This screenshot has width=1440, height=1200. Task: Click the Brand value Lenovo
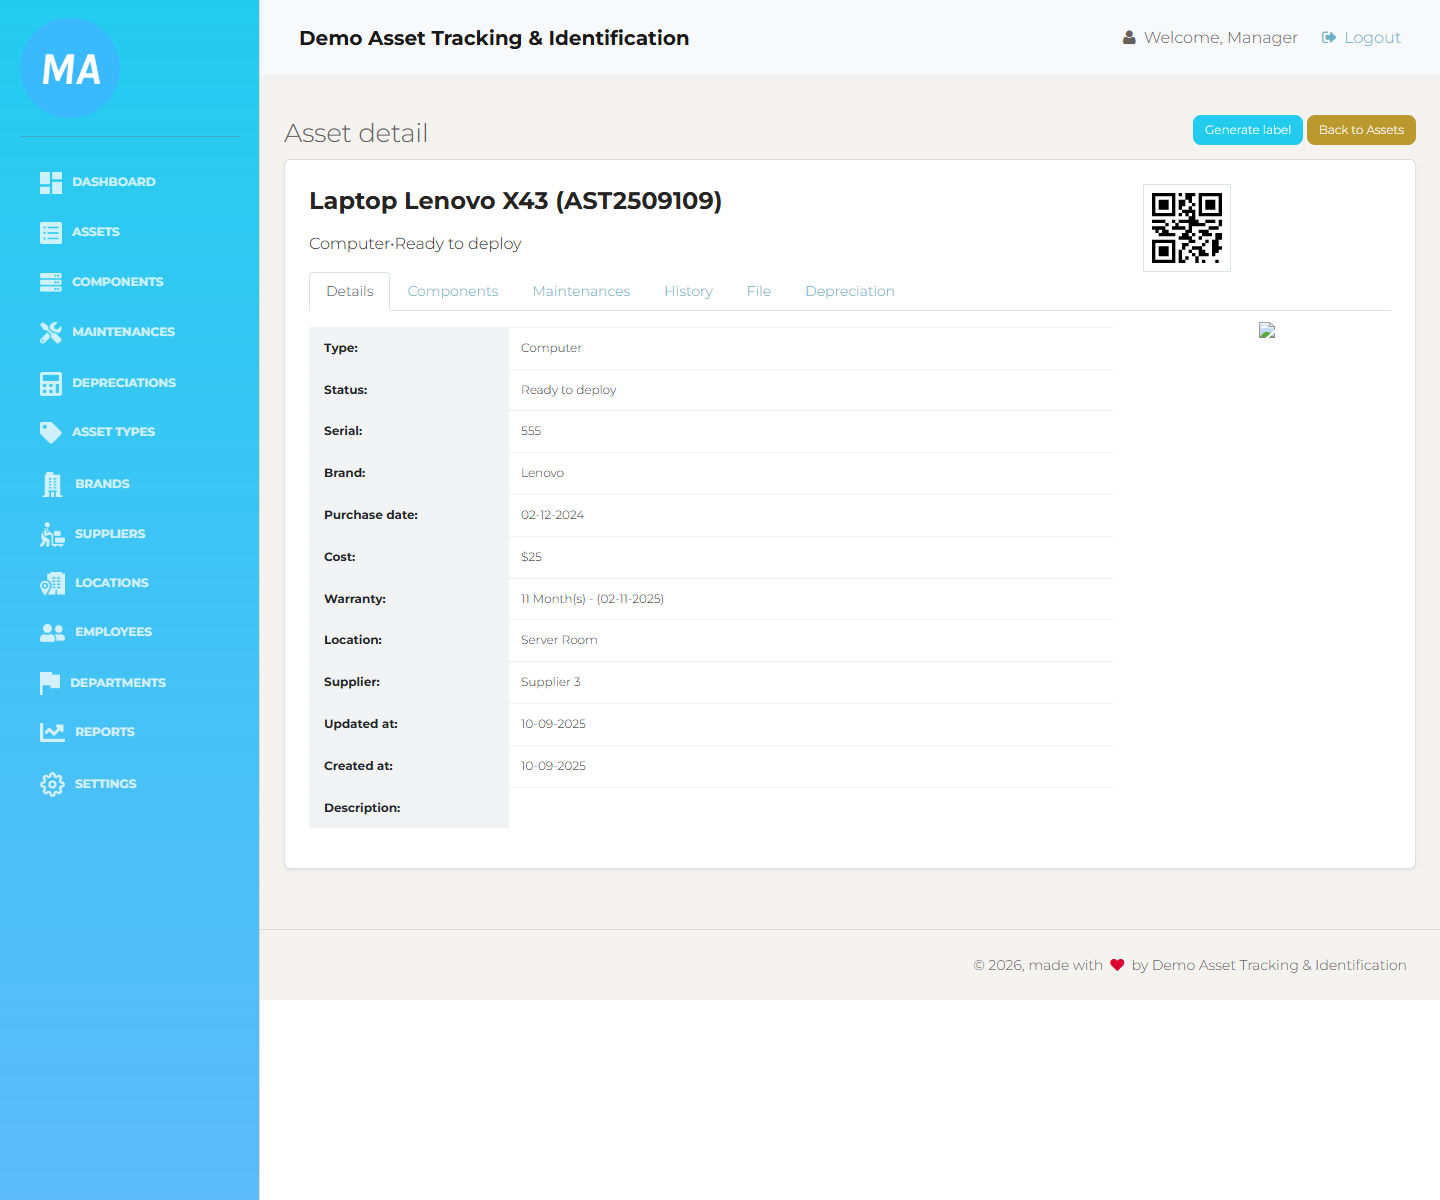click(542, 473)
